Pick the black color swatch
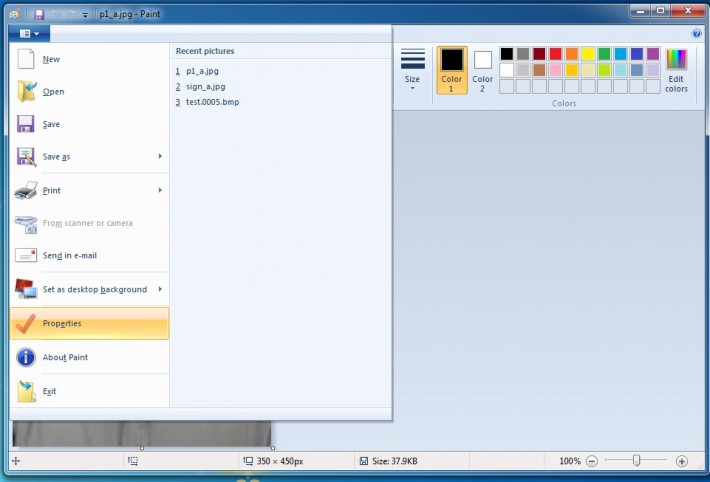710x482 pixels. click(507, 54)
